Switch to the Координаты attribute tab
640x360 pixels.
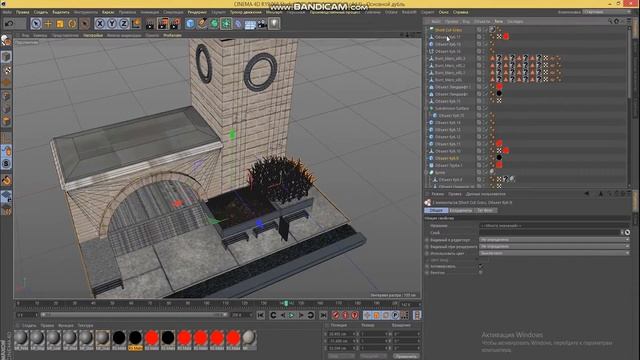[x=461, y=210]
